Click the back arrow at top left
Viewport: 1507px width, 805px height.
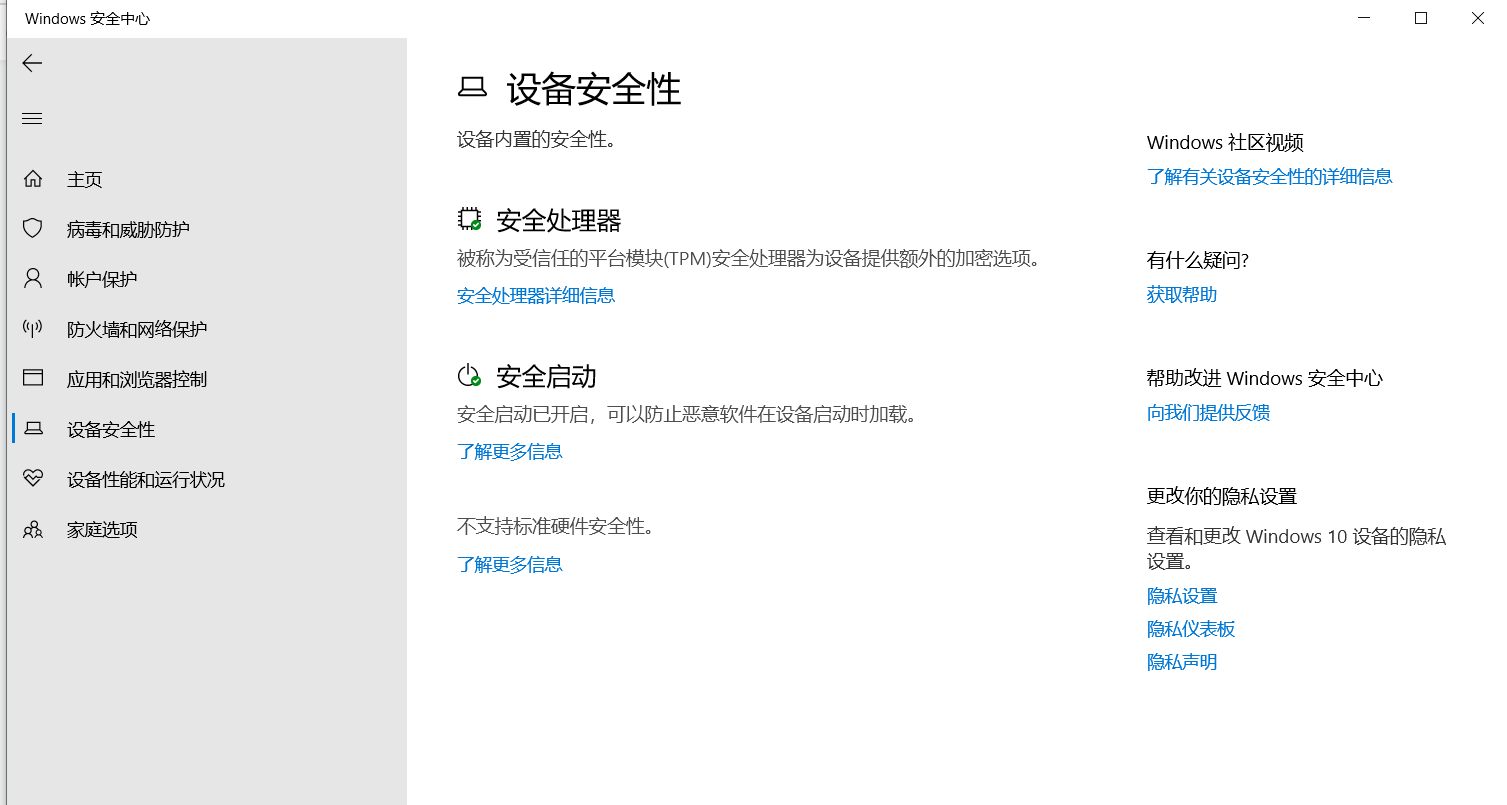[x=31, y=63]
